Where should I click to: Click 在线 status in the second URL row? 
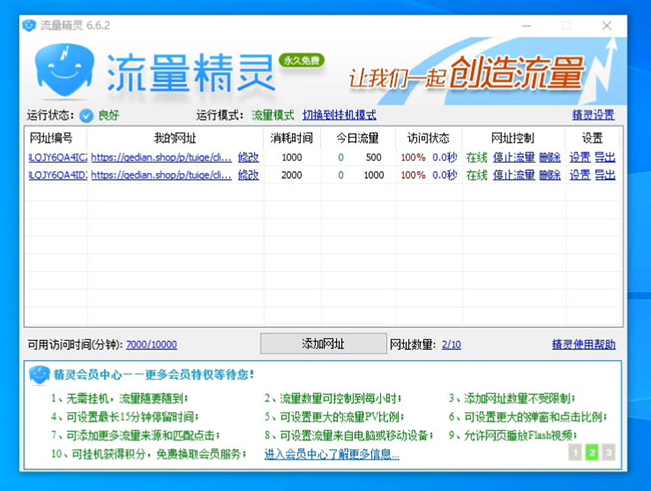click(x=477, y=175)
